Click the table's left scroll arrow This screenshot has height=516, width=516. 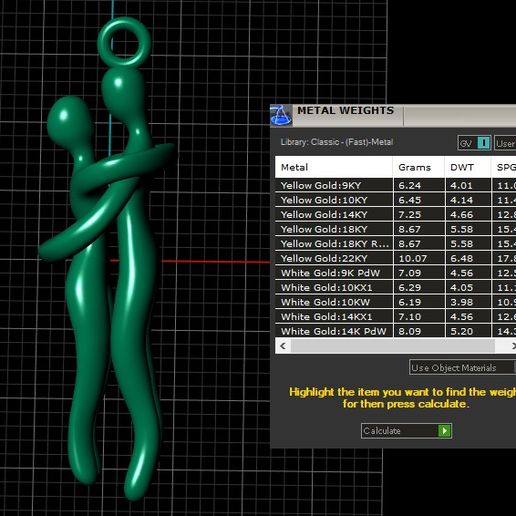click(283, 346)
